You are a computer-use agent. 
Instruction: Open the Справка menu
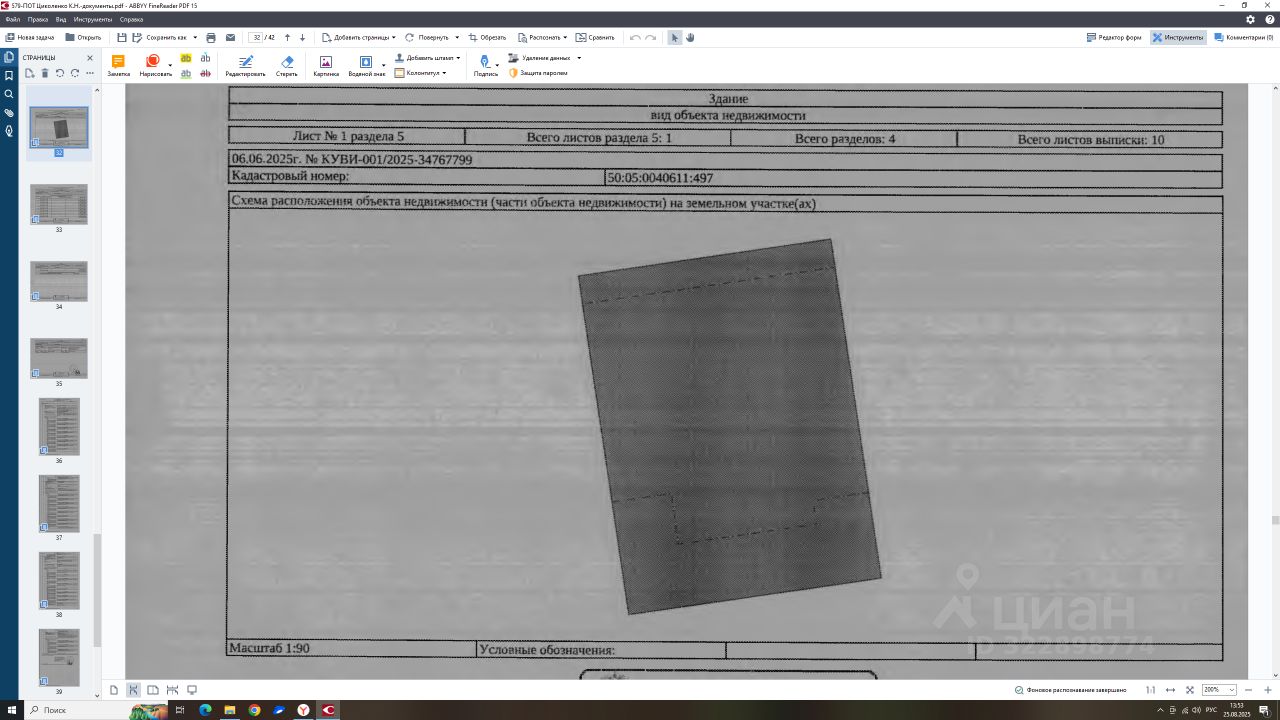131,19
